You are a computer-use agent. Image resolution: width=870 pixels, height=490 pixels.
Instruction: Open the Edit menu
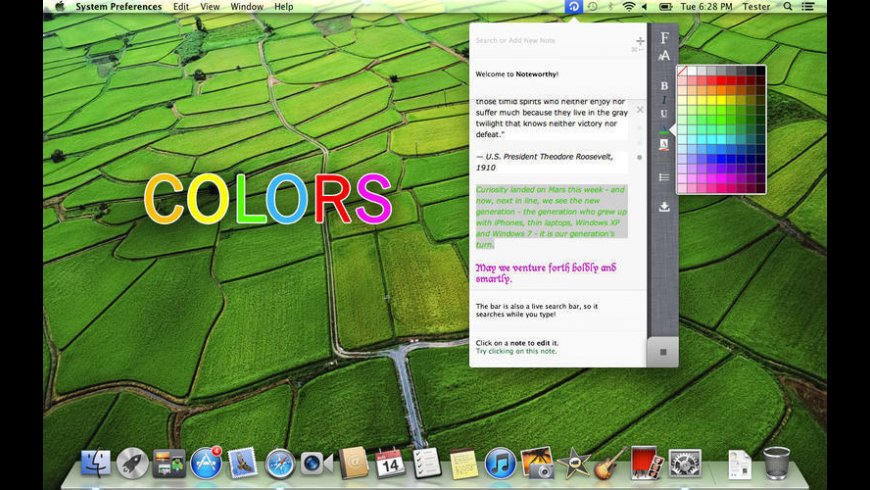tap(181, 7)
